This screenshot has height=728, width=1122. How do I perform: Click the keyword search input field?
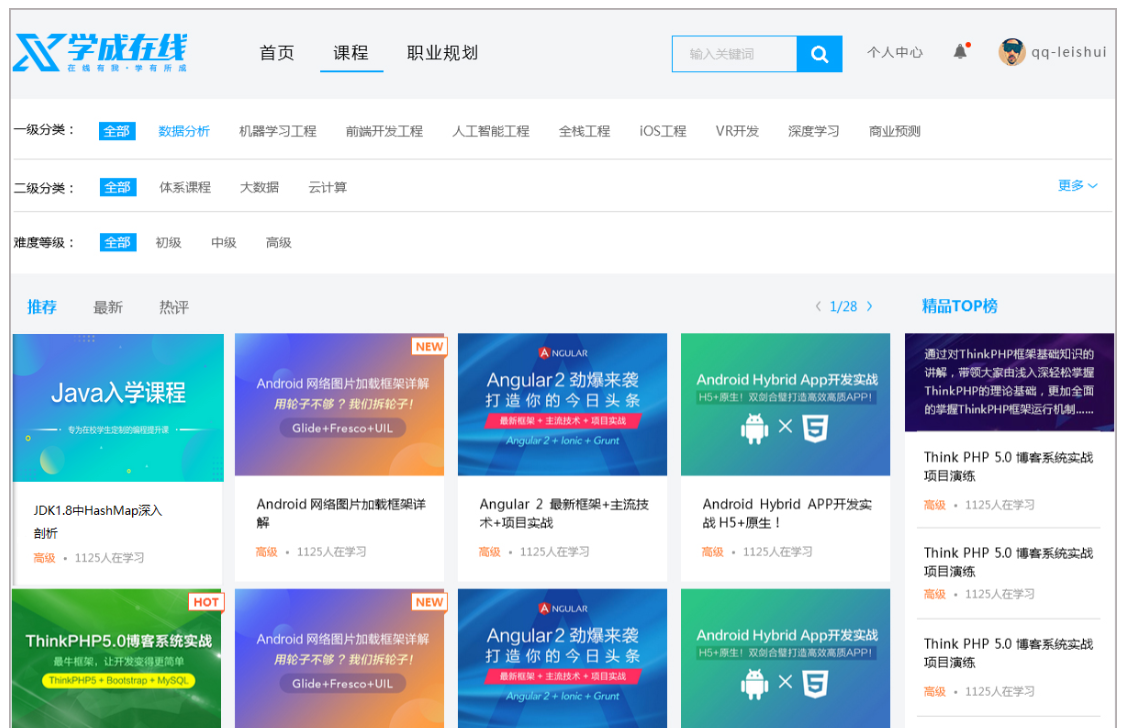click(x=734, y=54)
